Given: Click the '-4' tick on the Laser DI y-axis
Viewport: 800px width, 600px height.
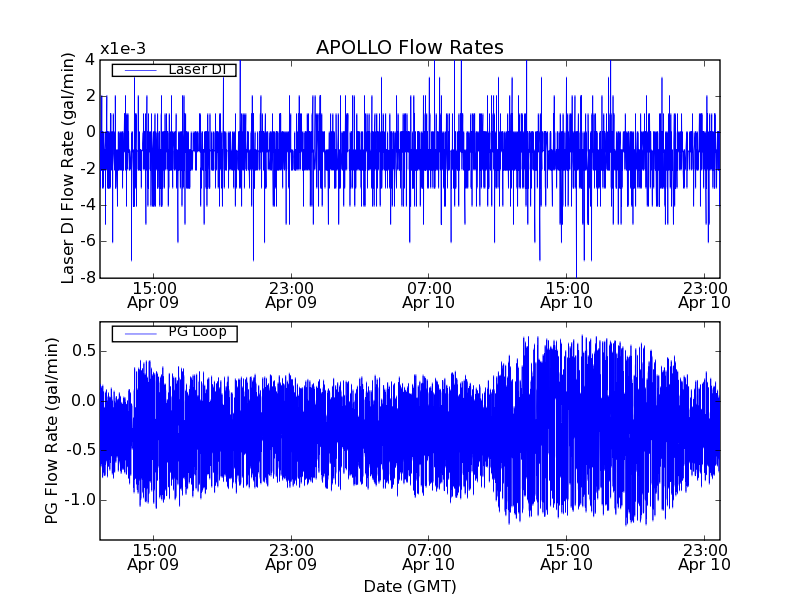Looking at the screenshot, I should [x=88, y=205].
